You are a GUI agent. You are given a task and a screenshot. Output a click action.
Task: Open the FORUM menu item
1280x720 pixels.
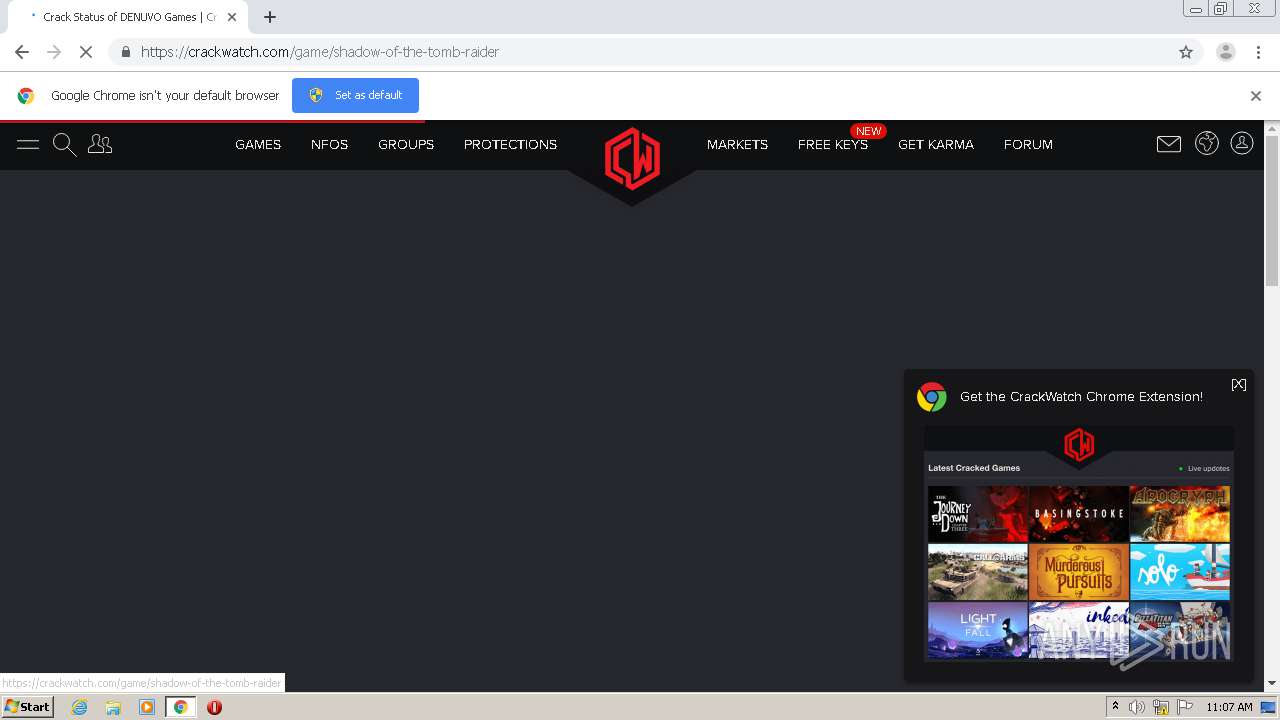pyautogui.click(x=1028, y=145)
